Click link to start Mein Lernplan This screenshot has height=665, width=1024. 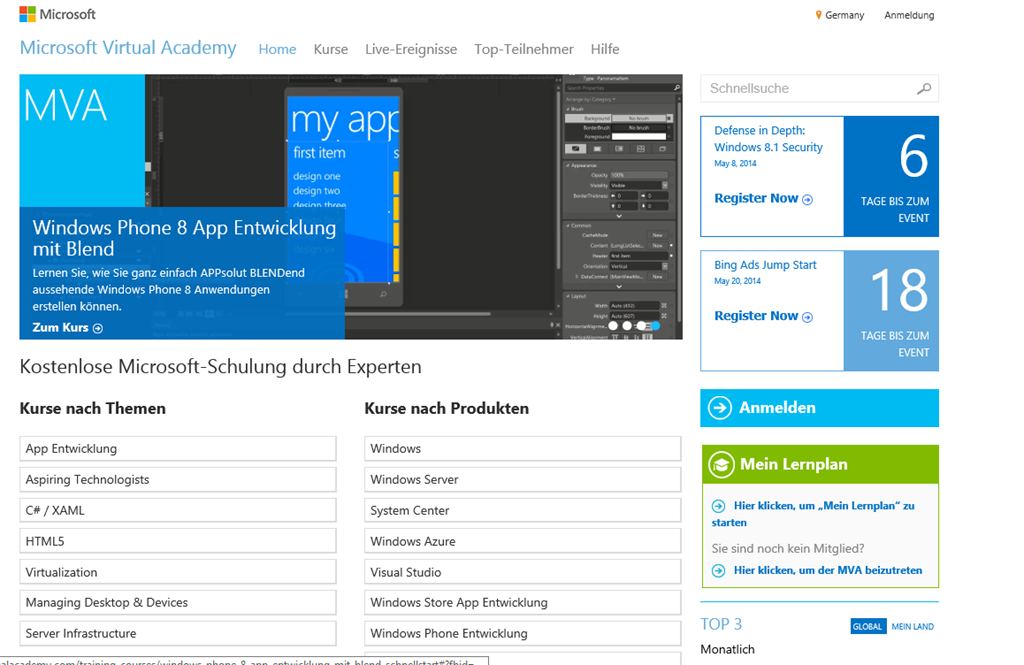pos(813,514)
